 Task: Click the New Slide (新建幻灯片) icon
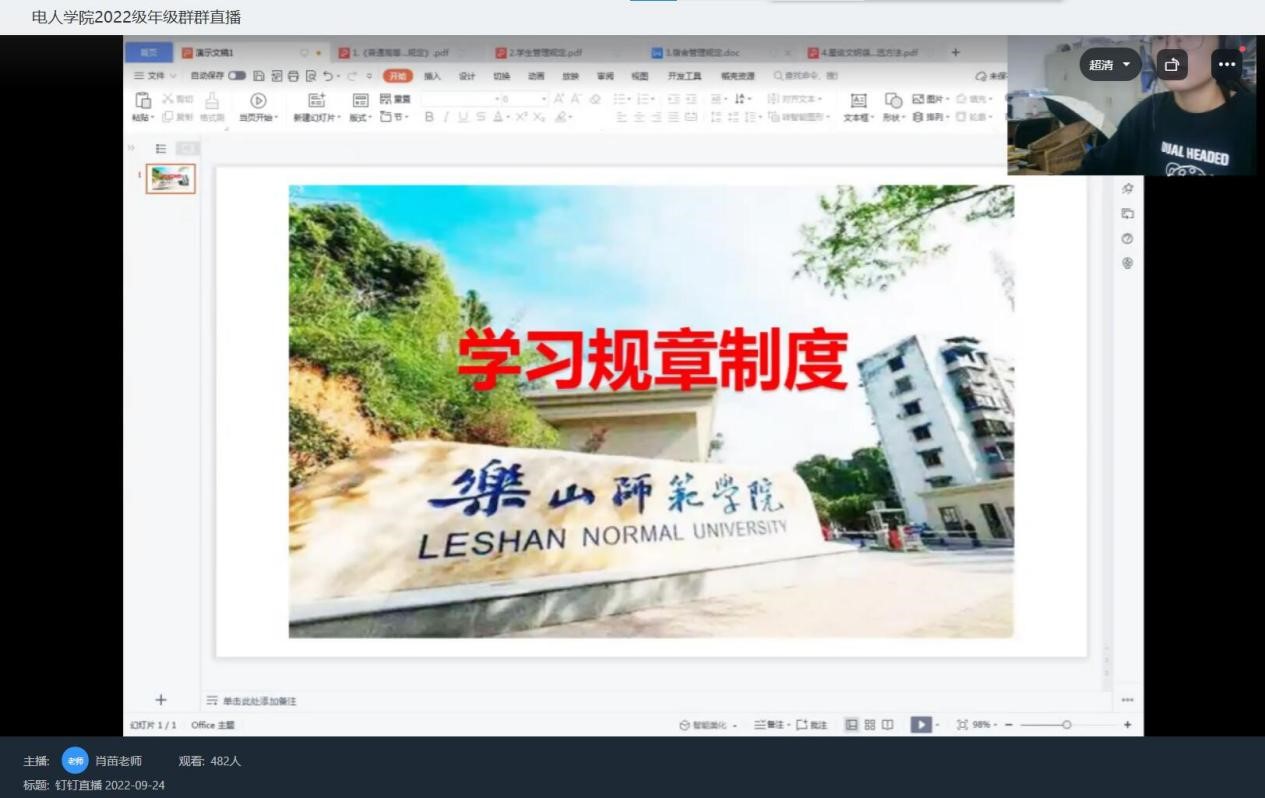pos(316,100)
